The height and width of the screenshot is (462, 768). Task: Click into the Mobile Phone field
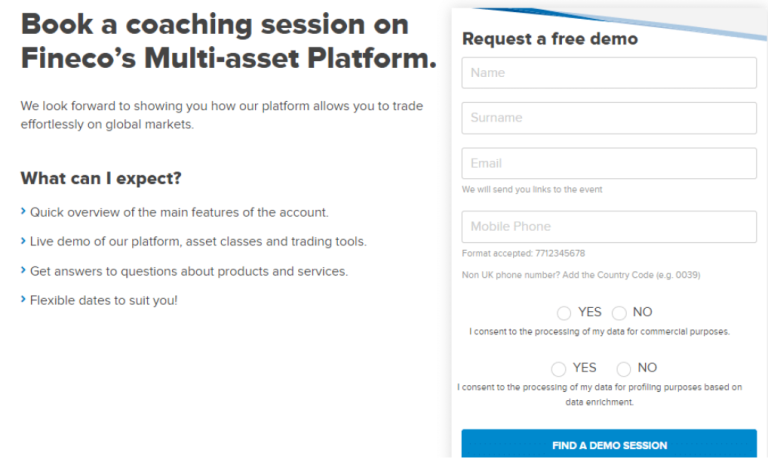[608, 227]
